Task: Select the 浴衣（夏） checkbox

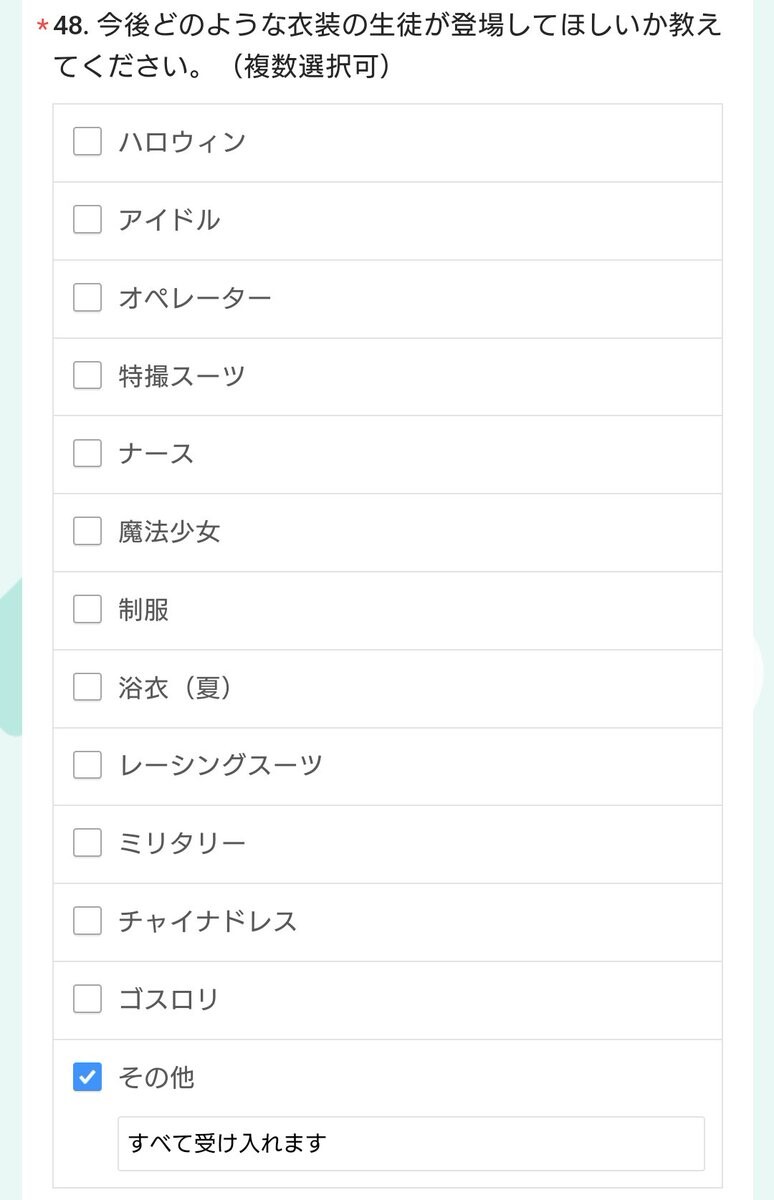Action: [88, 688]
